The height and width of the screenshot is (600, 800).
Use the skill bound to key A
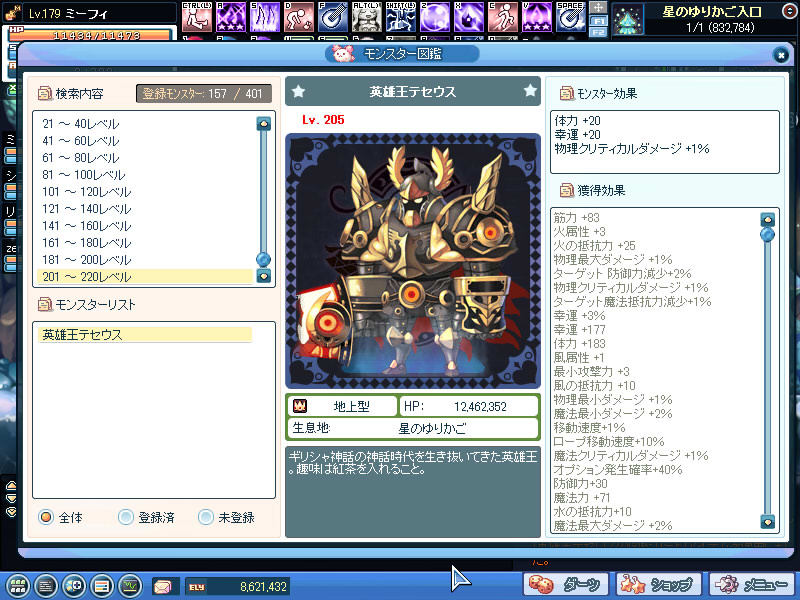[x=231, y=17]
